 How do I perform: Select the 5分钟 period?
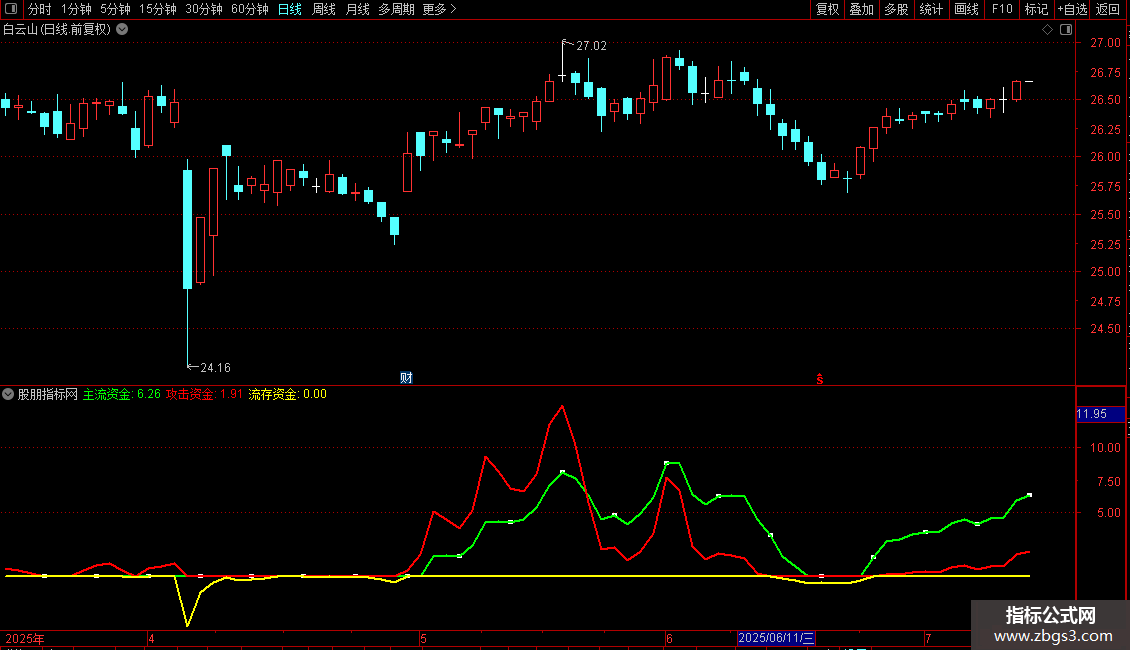[115, 9]
